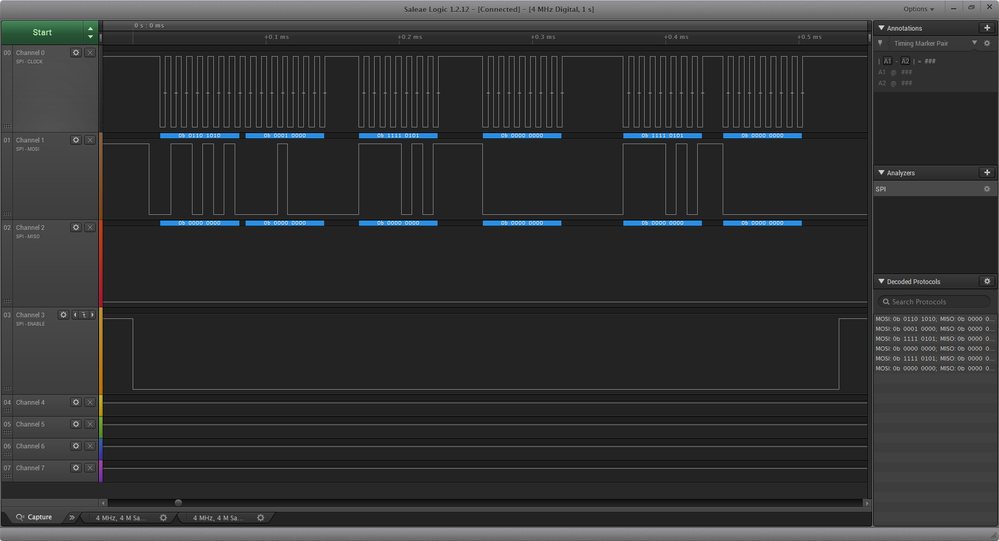Open Channel 1 settings gear
Viewport: 999px width, 541px height.
(76, 140)
